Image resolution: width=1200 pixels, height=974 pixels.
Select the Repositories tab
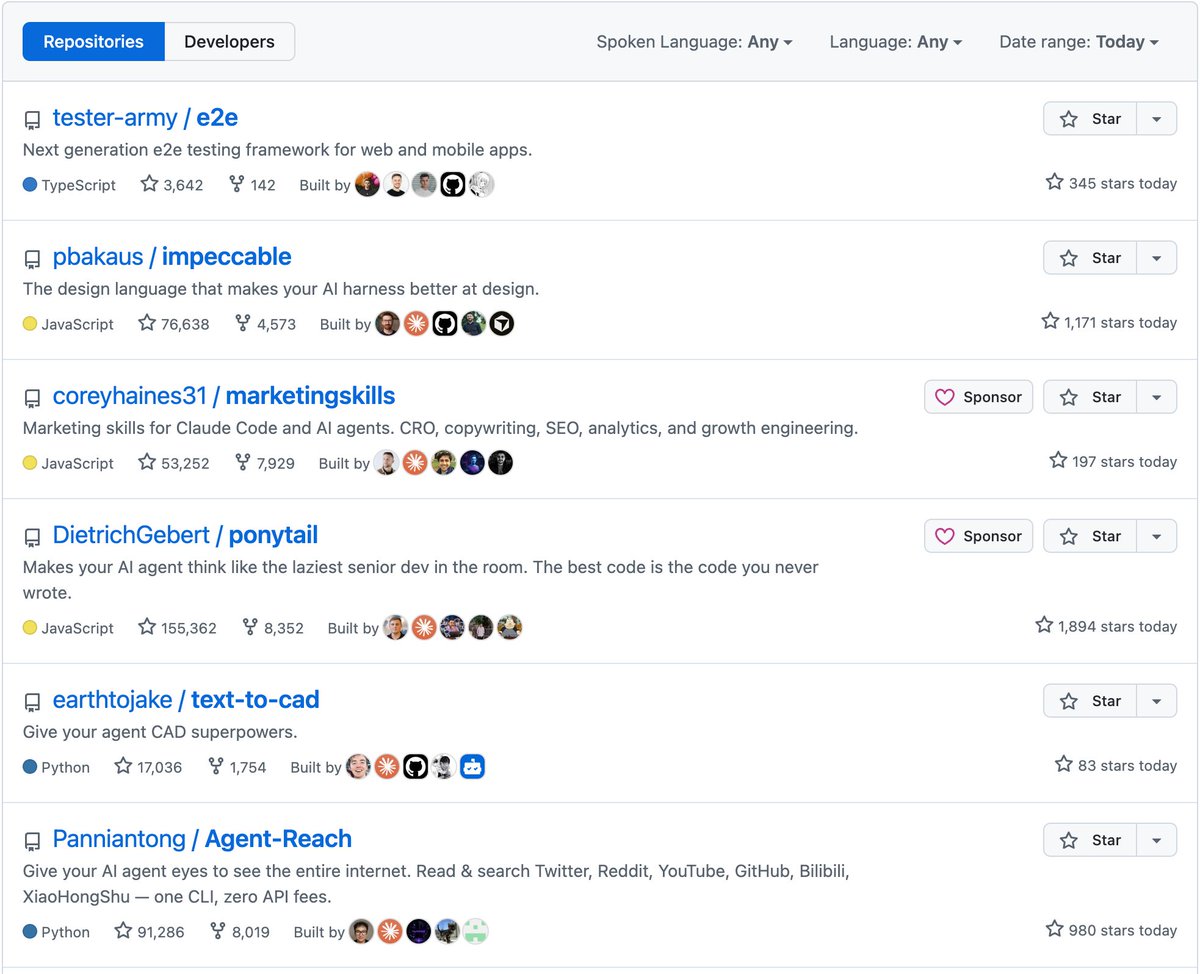click(94, 42)
